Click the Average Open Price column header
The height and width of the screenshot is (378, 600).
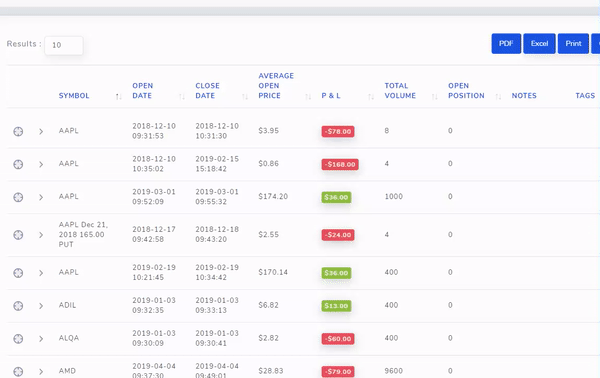click(x=276, y=86)
